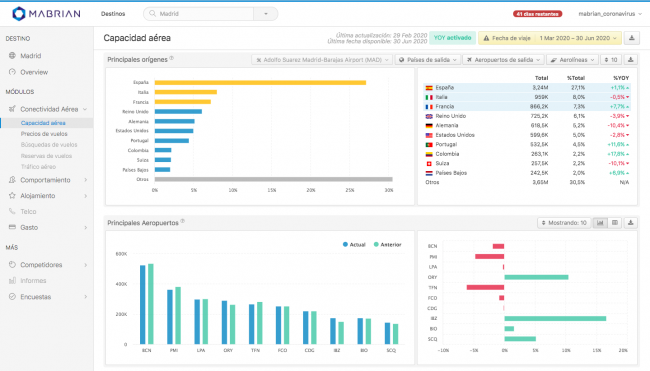This screenshot has width=650, height=371.
Task: Click the Madrid destination search field
Action: pyautogui.click(x=203, y=14)
